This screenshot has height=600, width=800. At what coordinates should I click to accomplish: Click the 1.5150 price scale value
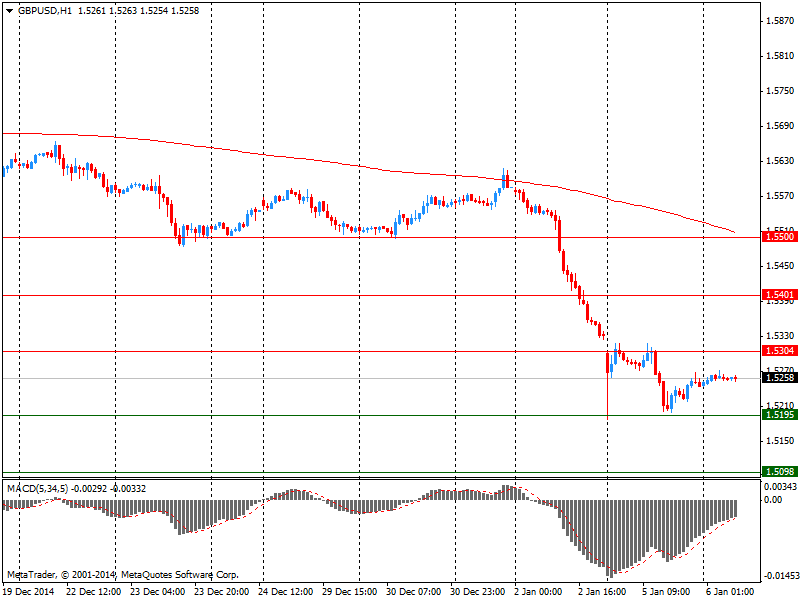click(x=780, y=441)
